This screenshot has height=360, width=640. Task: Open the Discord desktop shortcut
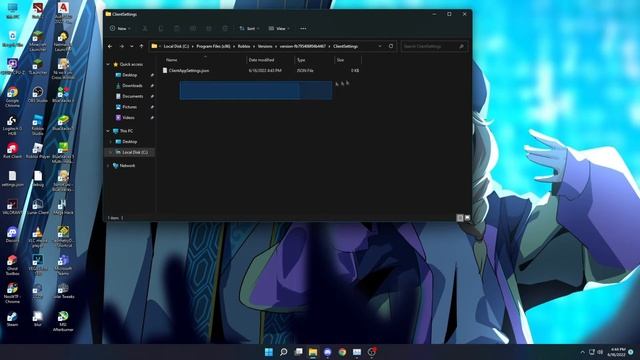(x=12, y=235)
